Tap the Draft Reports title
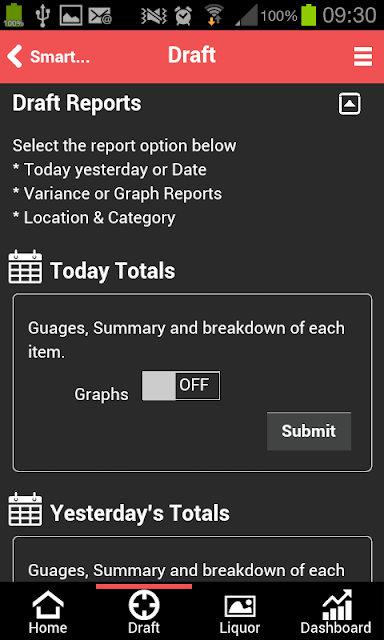384x640 pixels. (x=77, y=103)
